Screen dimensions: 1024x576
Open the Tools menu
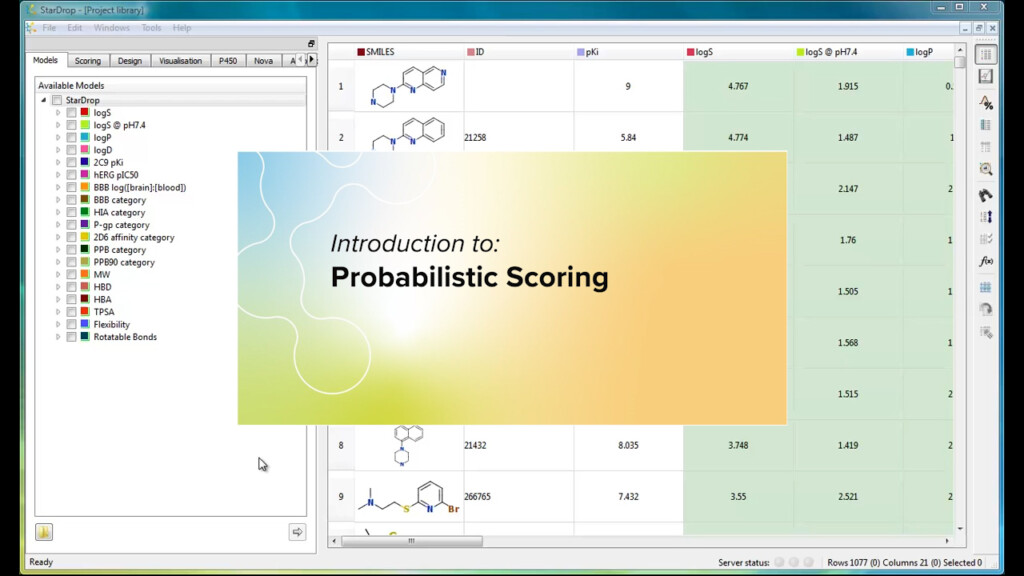pyautogui.click(x=151, y=28)
